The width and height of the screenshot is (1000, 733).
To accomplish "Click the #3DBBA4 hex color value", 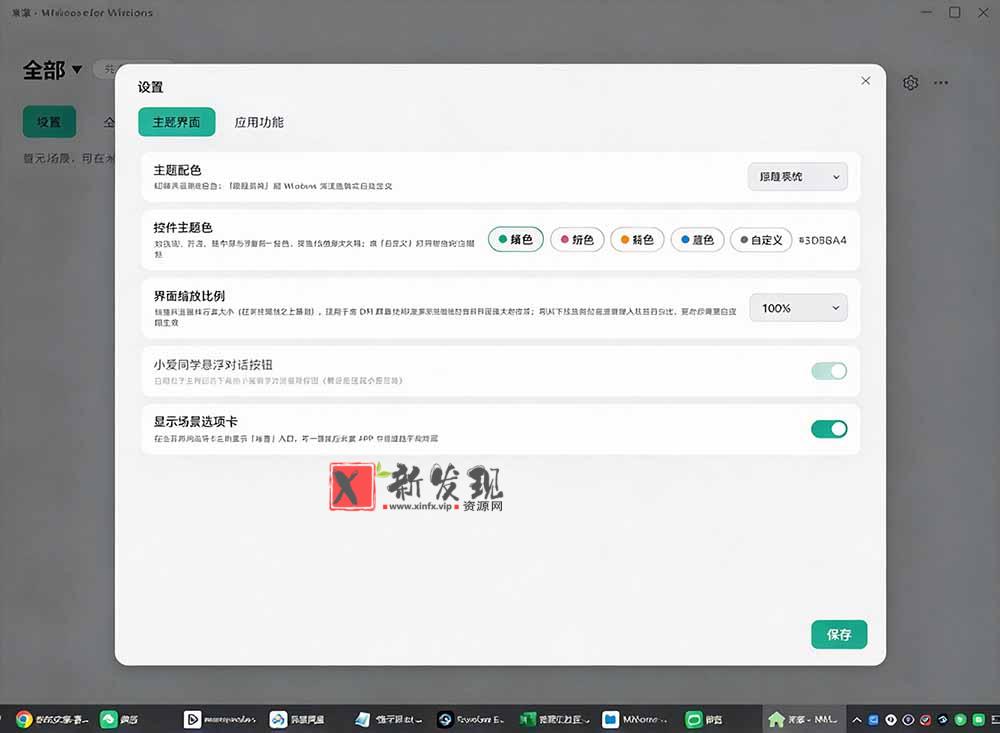I will click(x=823, y=241).
